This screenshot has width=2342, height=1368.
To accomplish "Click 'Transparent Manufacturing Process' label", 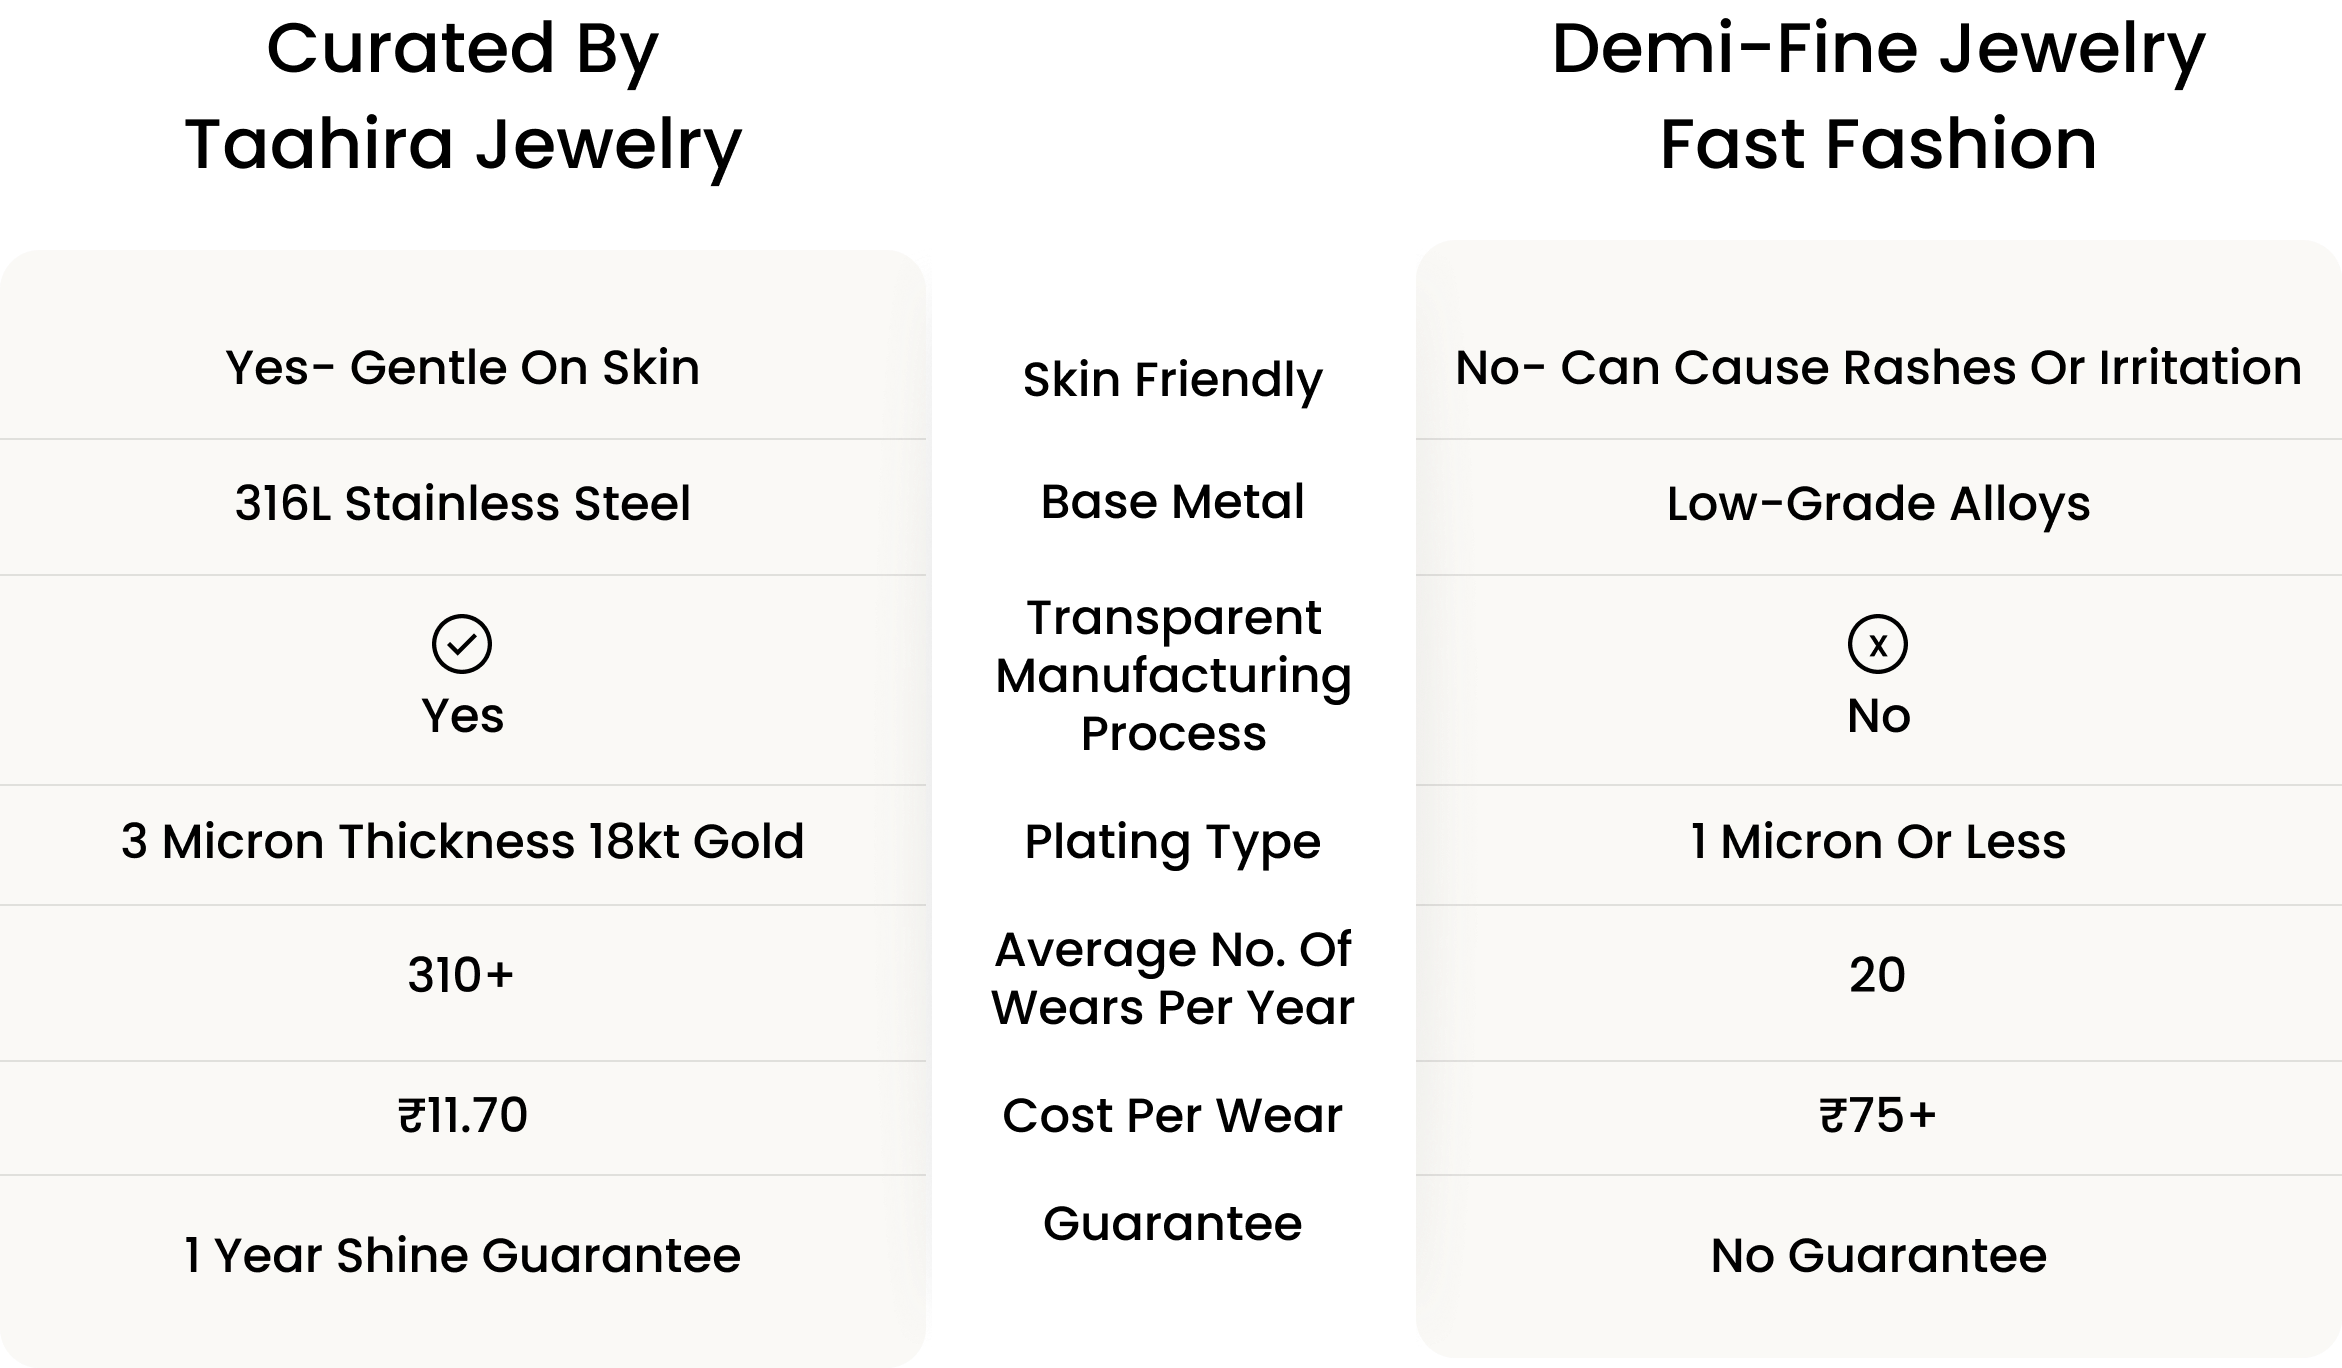I will [1172, 675].
